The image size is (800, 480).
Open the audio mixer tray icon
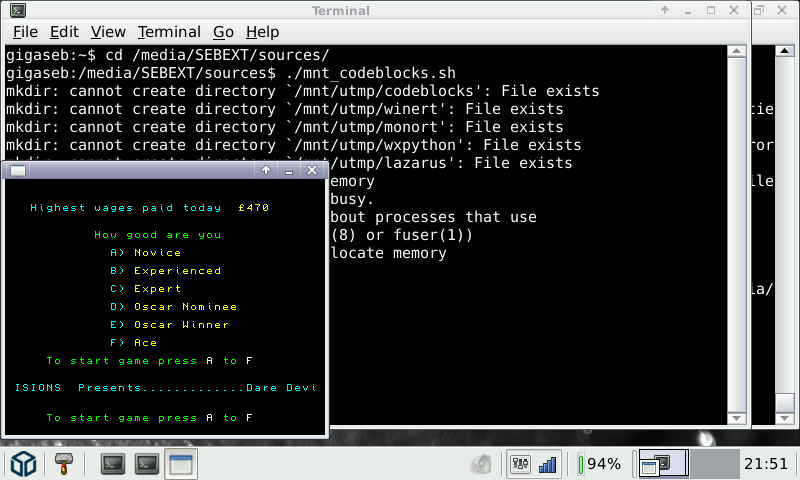520,464
